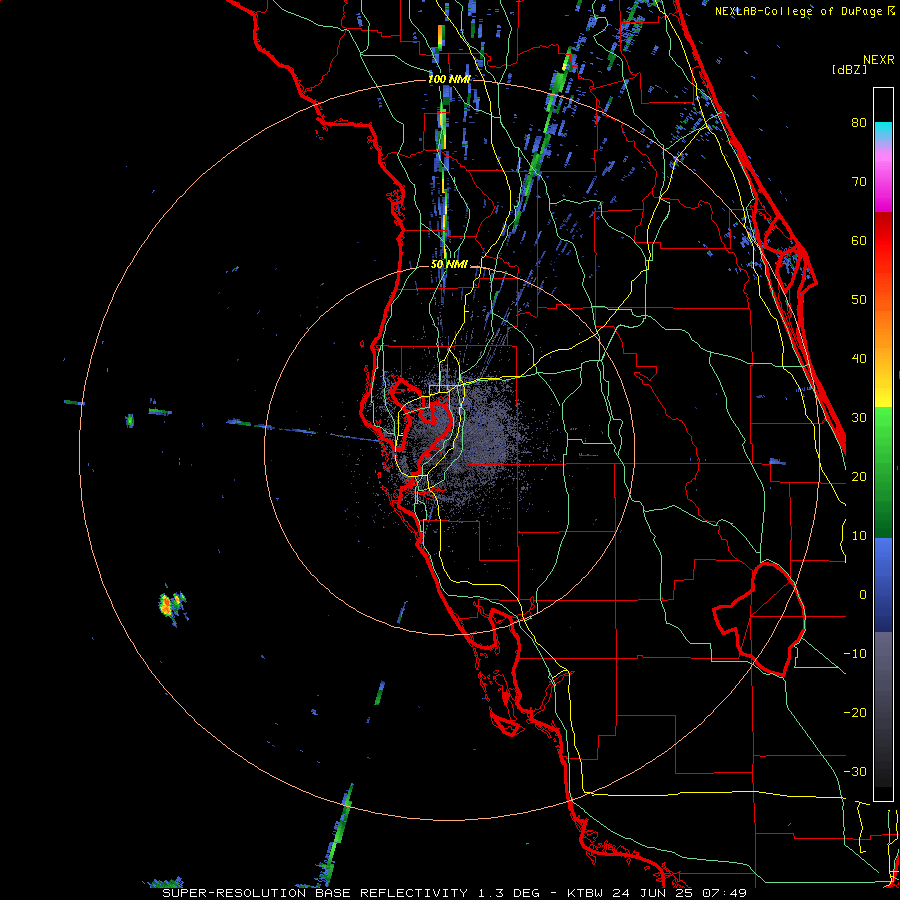The image size is (900, 900).
Task: Click the -30 value on dBZ scale
Action: (855, 772)
